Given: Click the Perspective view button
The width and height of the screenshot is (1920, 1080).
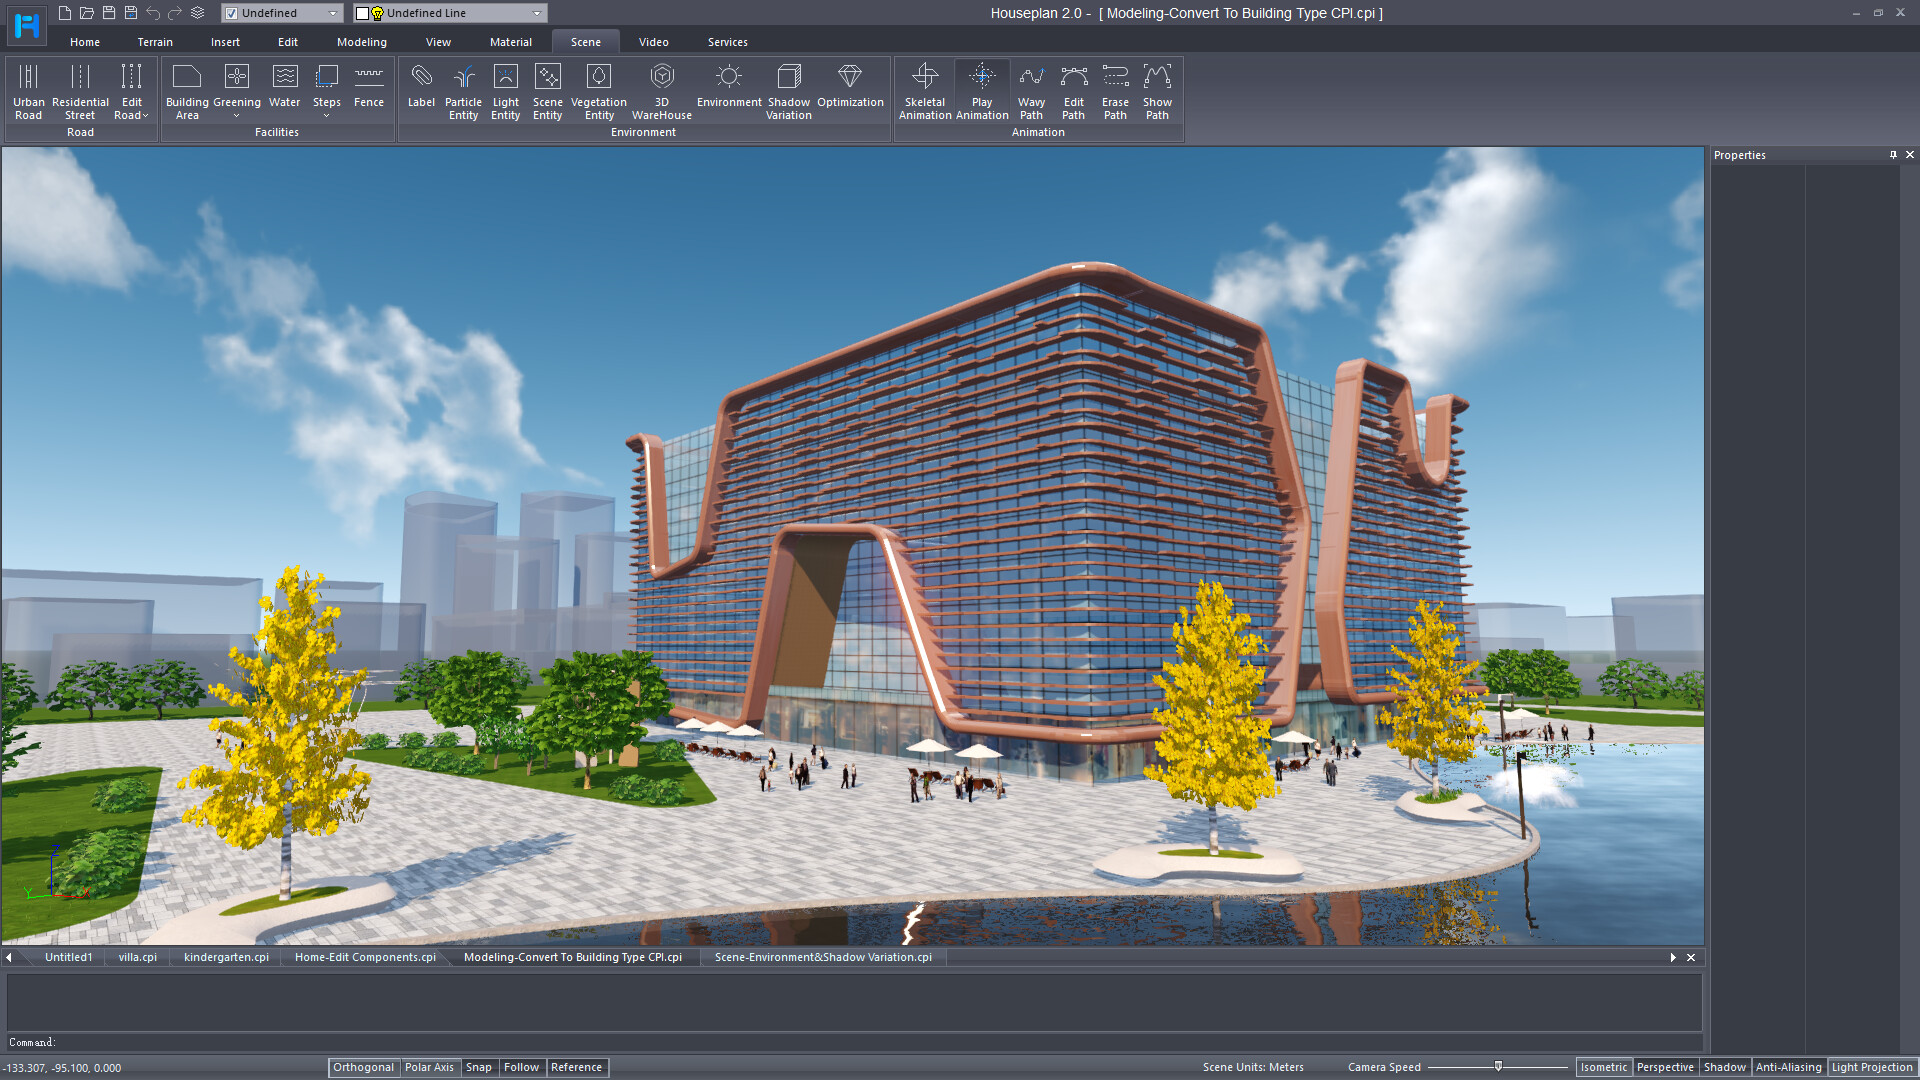Looking at the screenshot, I should point(1665,1067).
